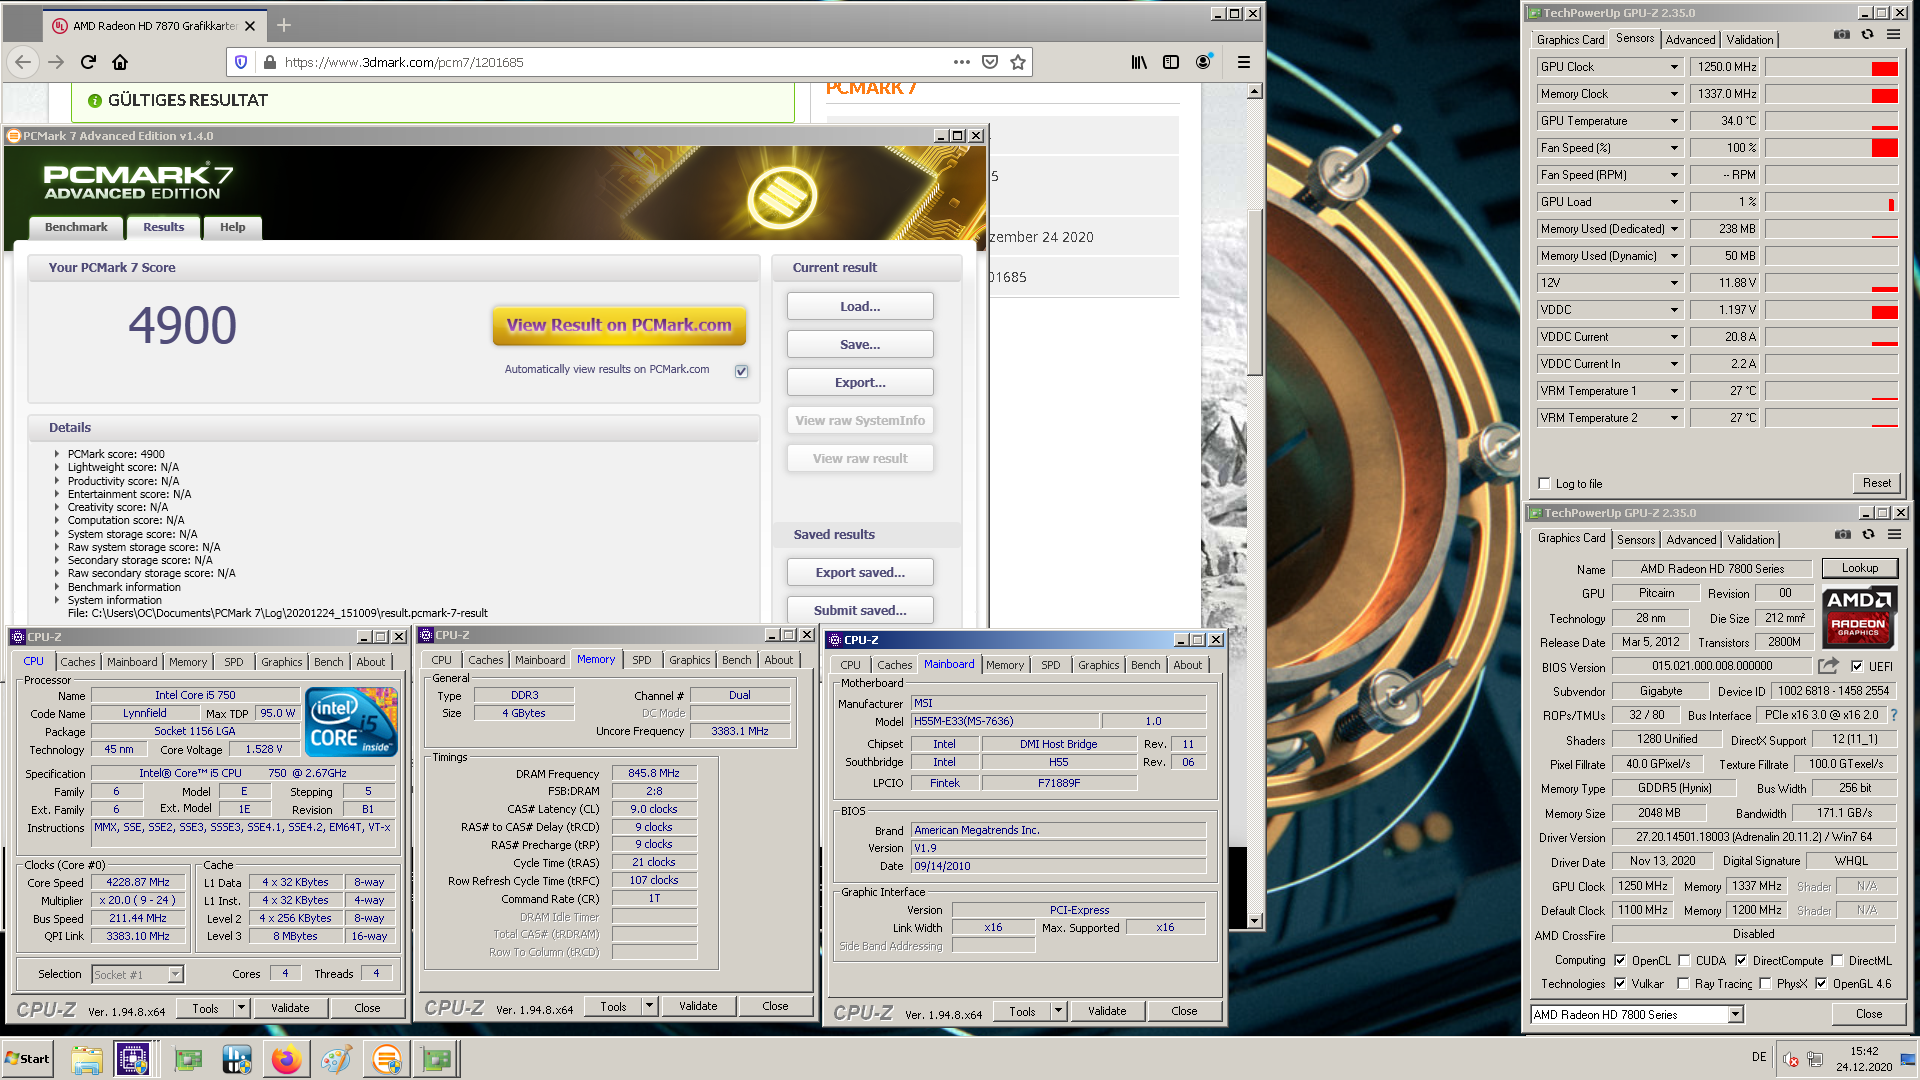Open the GPU Clock sensor dropdown
The width and height of the screenshot is (1920, 1080).
(x=1674, y=67)
